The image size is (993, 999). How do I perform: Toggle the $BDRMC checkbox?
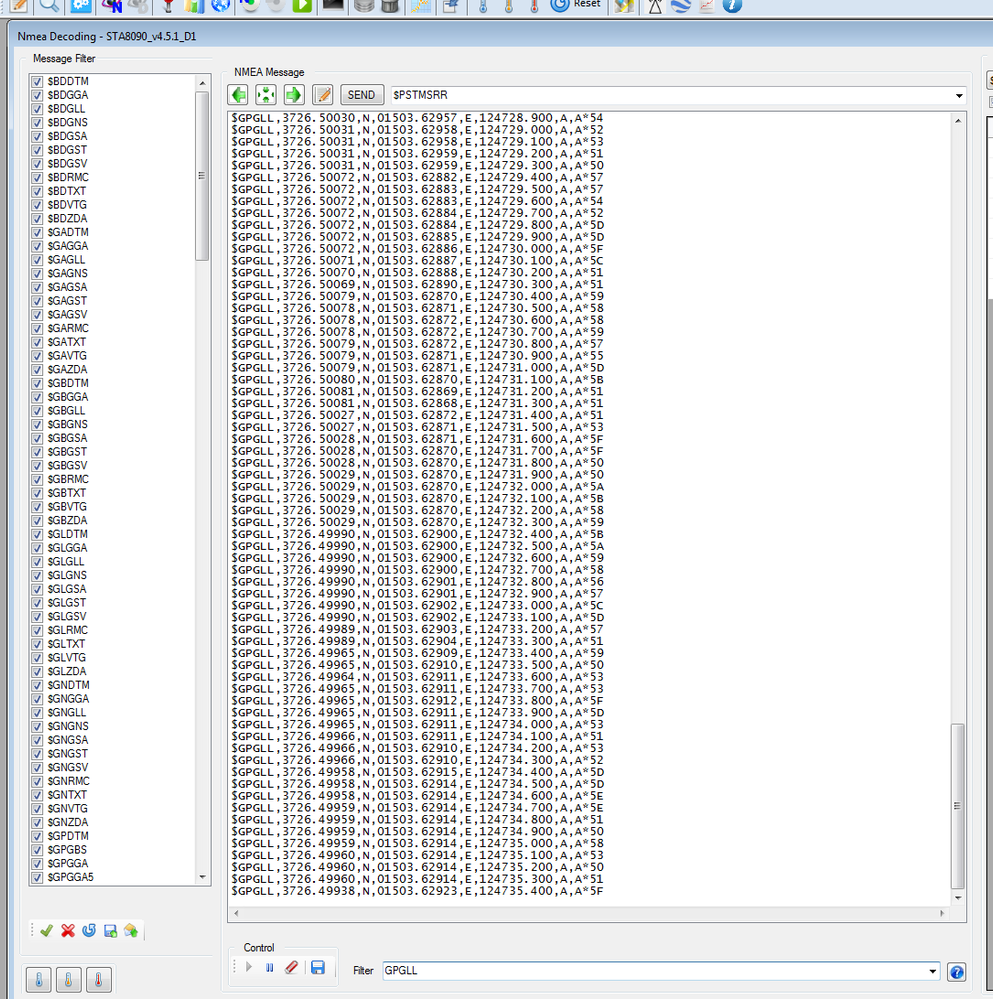click(x=37, y=178)
